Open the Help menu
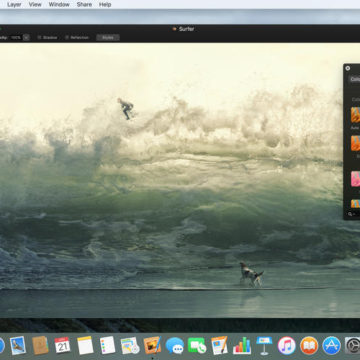The width and height of the screenshot is (360, 360). (105, 5)
